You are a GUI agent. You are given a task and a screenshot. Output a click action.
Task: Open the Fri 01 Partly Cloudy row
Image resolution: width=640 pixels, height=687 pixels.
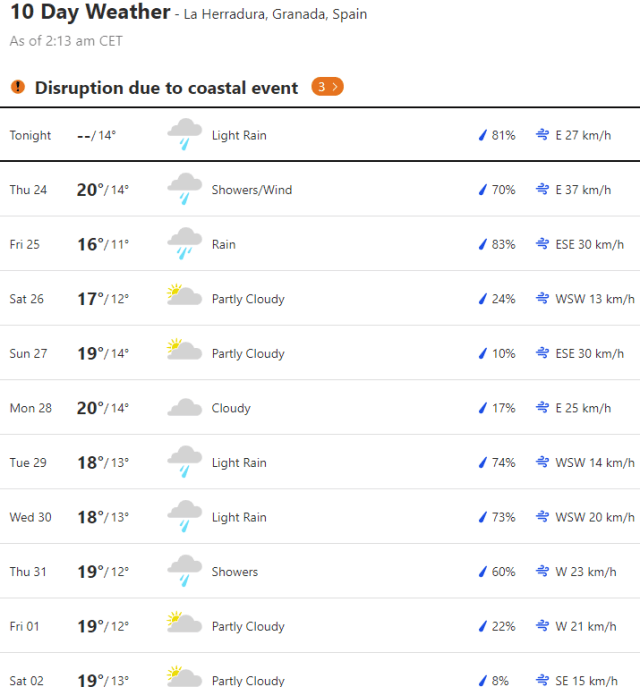point(320,626)
